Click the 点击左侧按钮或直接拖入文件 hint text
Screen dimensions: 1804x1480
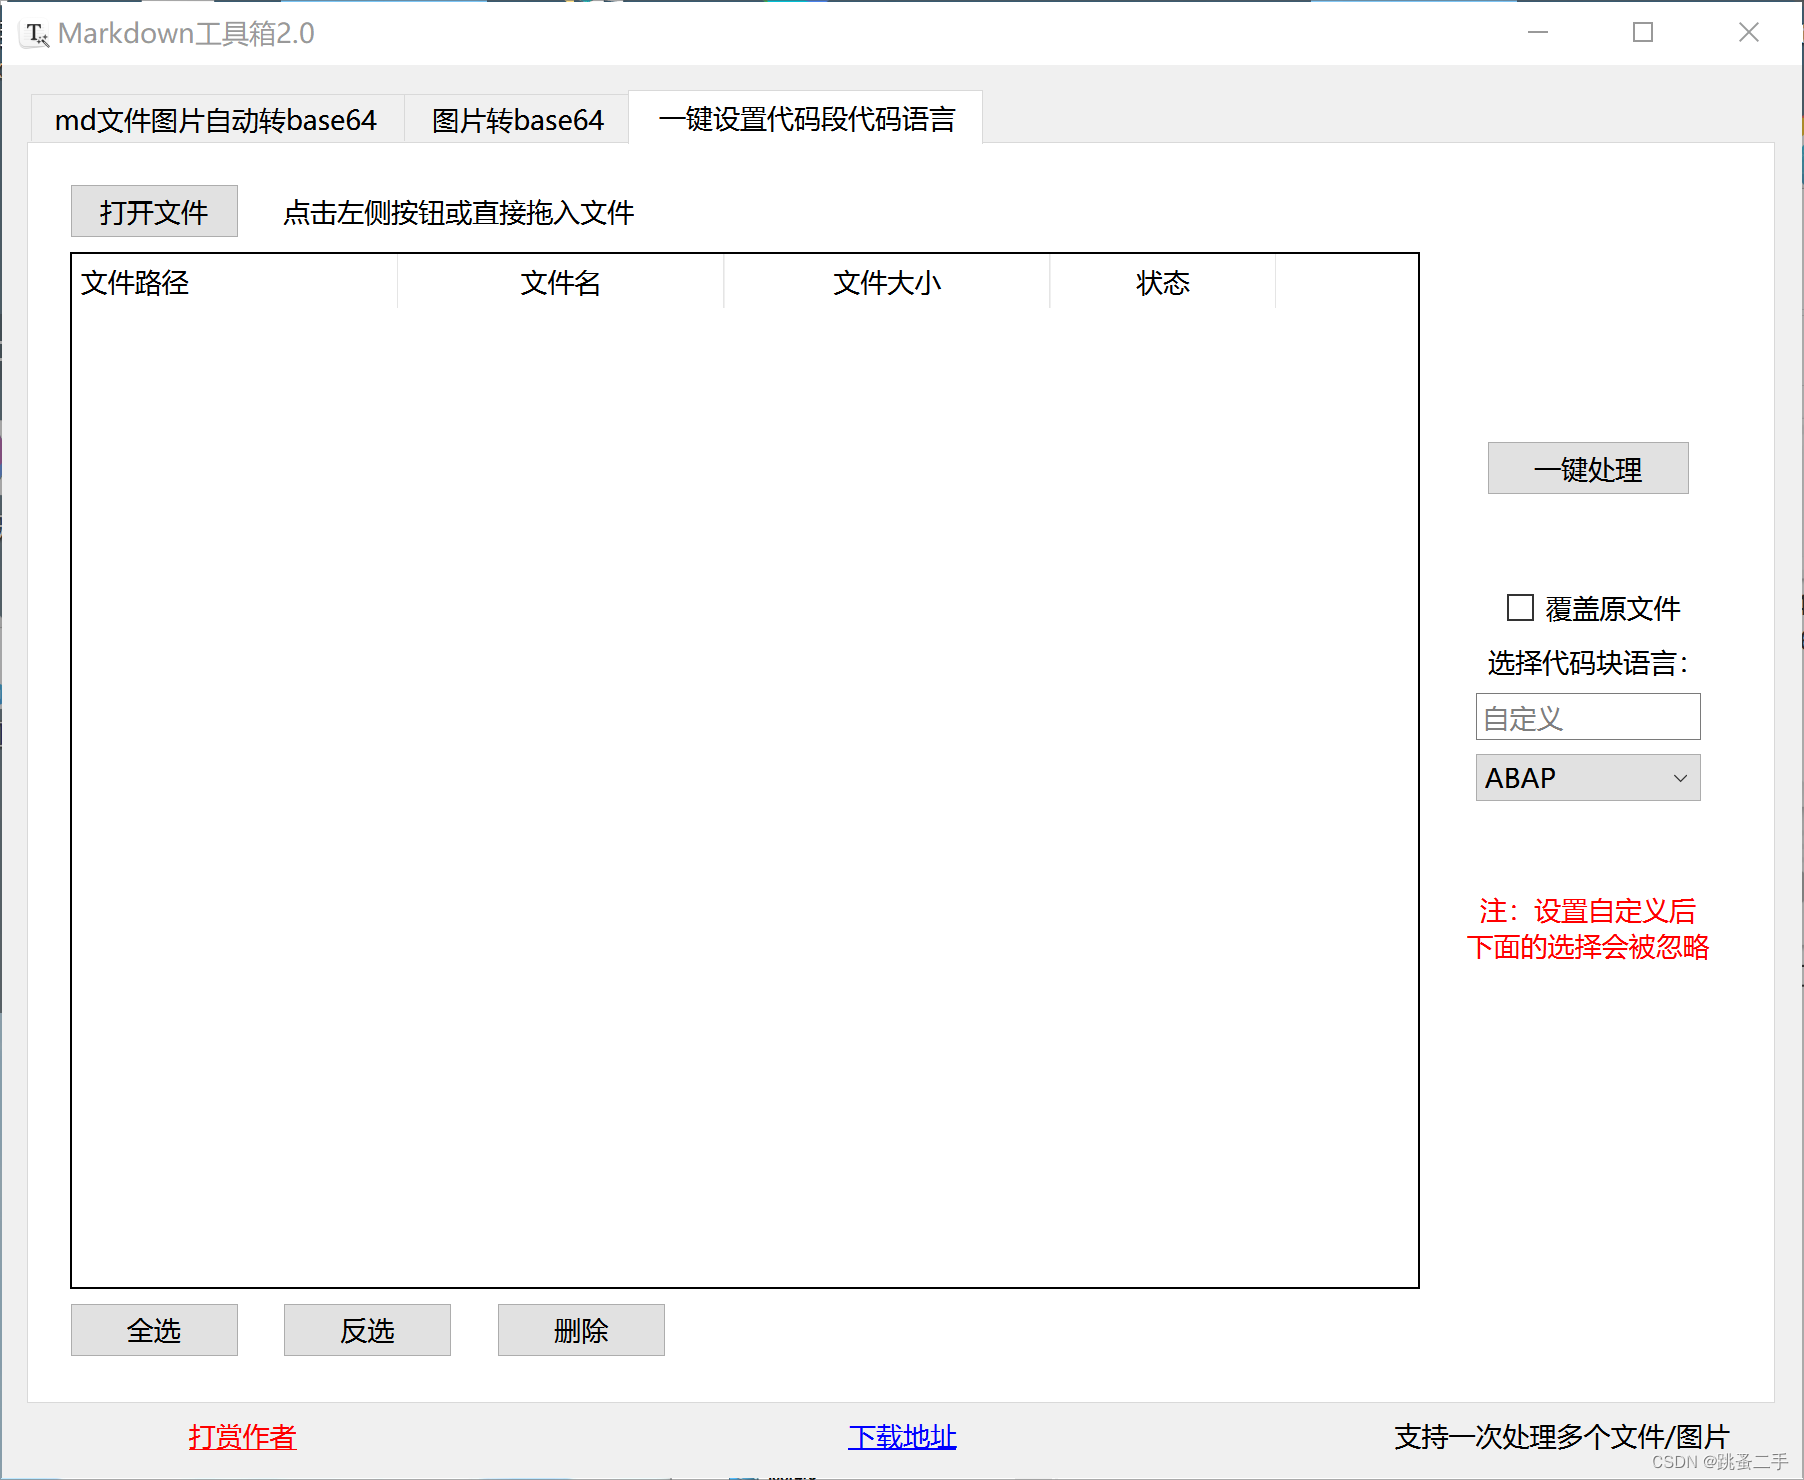point(459,213)
